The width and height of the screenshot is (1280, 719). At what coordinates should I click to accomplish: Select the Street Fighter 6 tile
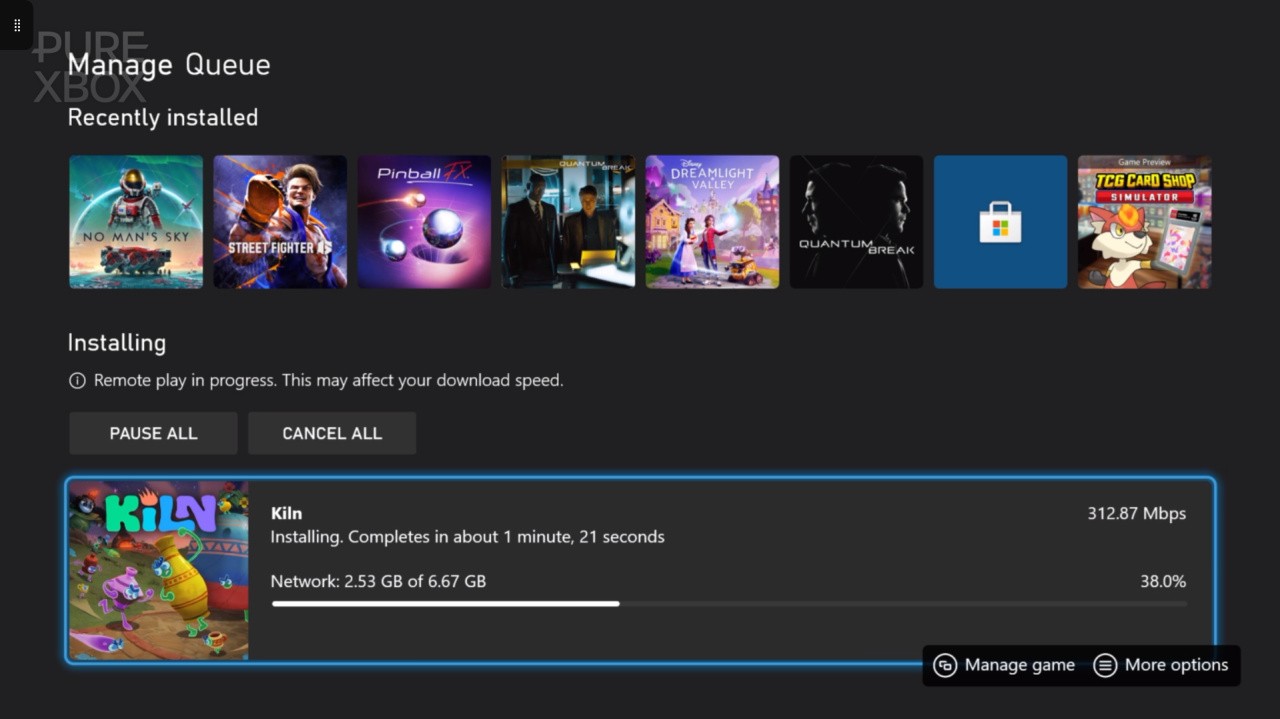[x=280, y=221]
